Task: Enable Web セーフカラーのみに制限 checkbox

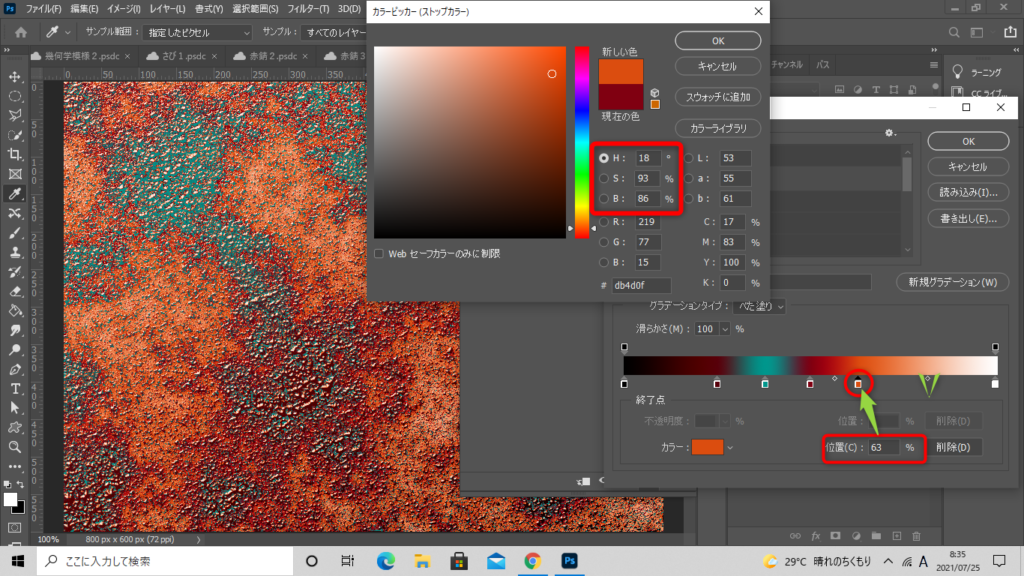Action: point(379,253)
